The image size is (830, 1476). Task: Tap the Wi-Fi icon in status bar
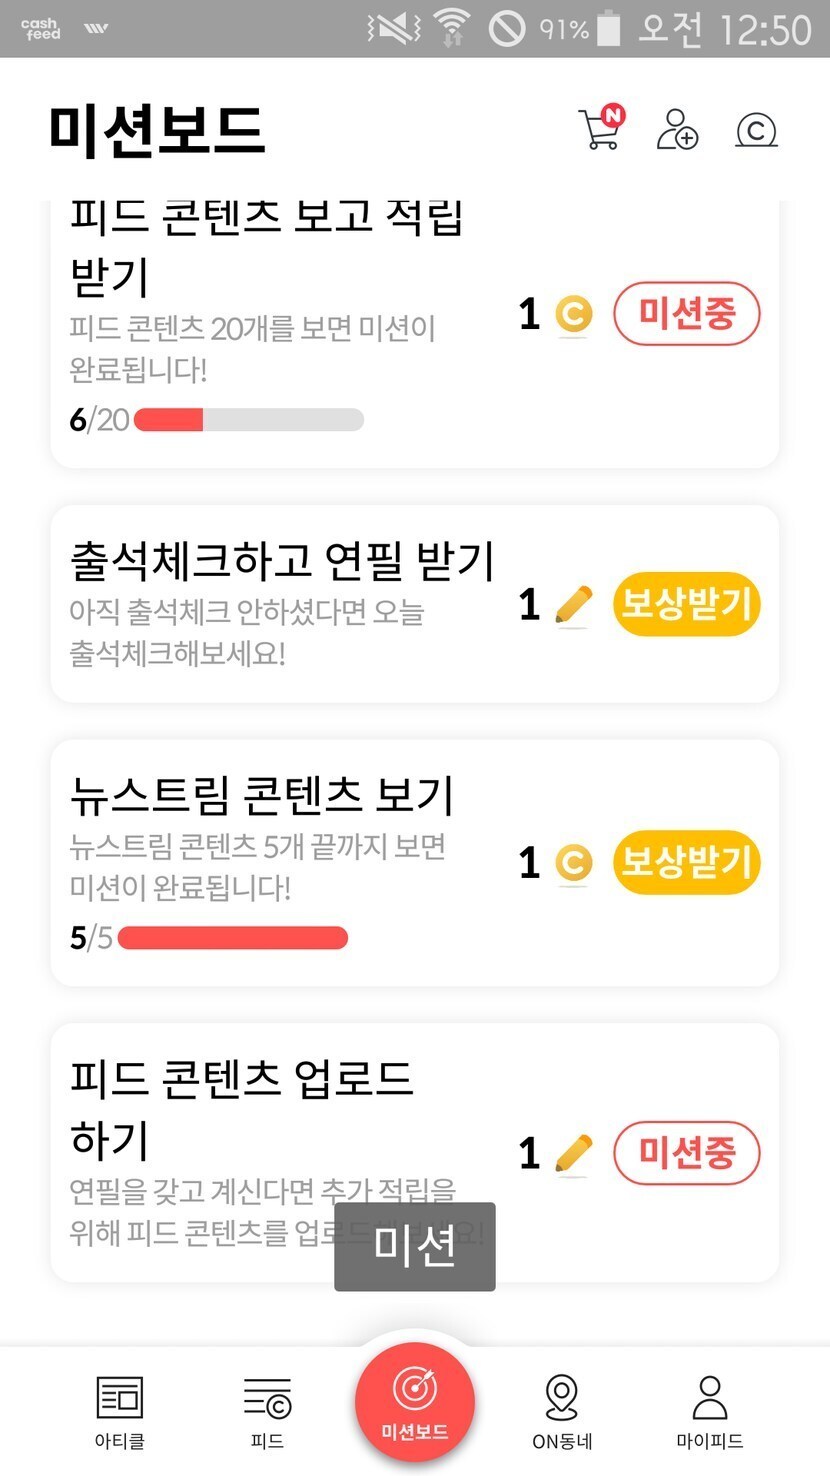click(452, 28)
